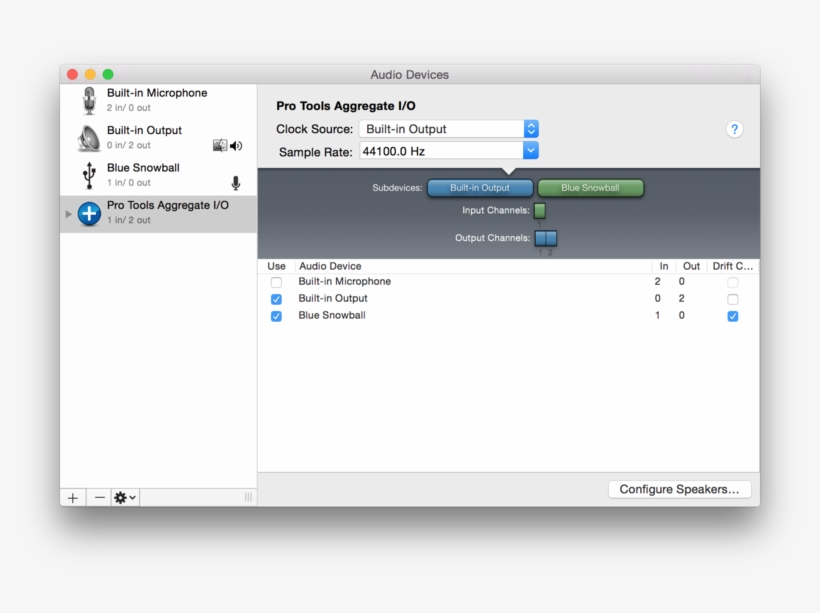The height and width of the screenshot is (613, 820).
Task: Expand the Pro Tools Aggregate I/O disclosure triangle
Action: (x=69, y=214)
